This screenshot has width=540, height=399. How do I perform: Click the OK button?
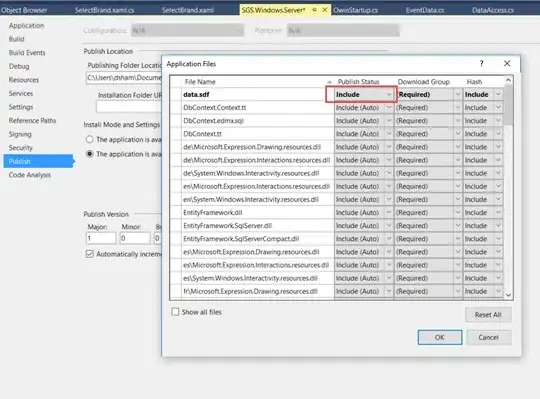pyautogui.click(x=440, y=337)
